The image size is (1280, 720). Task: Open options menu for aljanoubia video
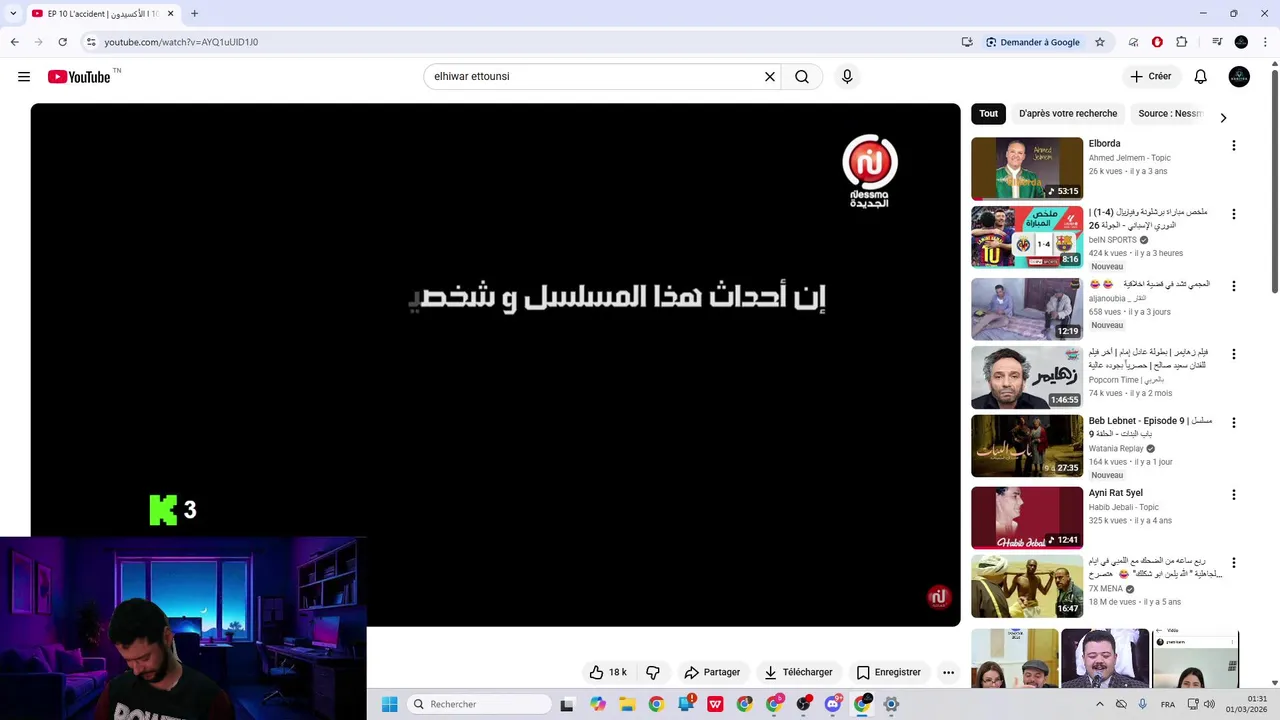[1233, 286]
